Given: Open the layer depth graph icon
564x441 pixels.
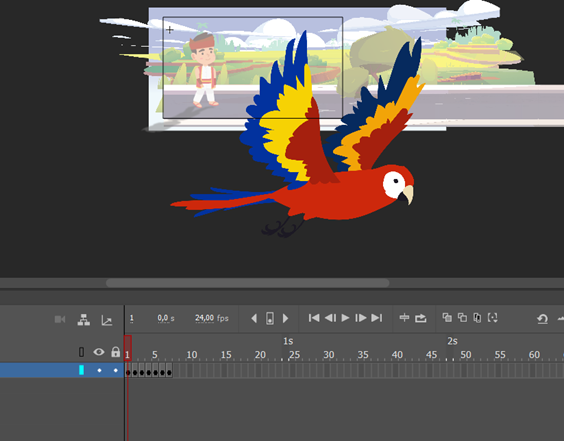Looking at the screenshot, I should pos(107,320).
